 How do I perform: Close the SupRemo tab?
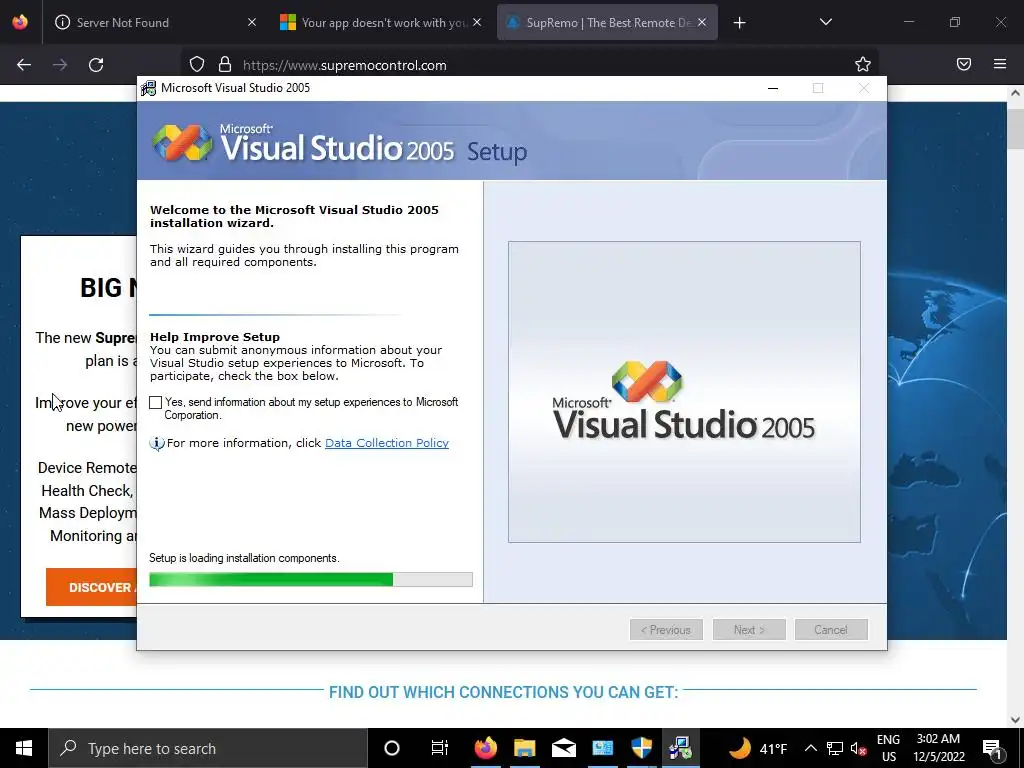point(702,23)
